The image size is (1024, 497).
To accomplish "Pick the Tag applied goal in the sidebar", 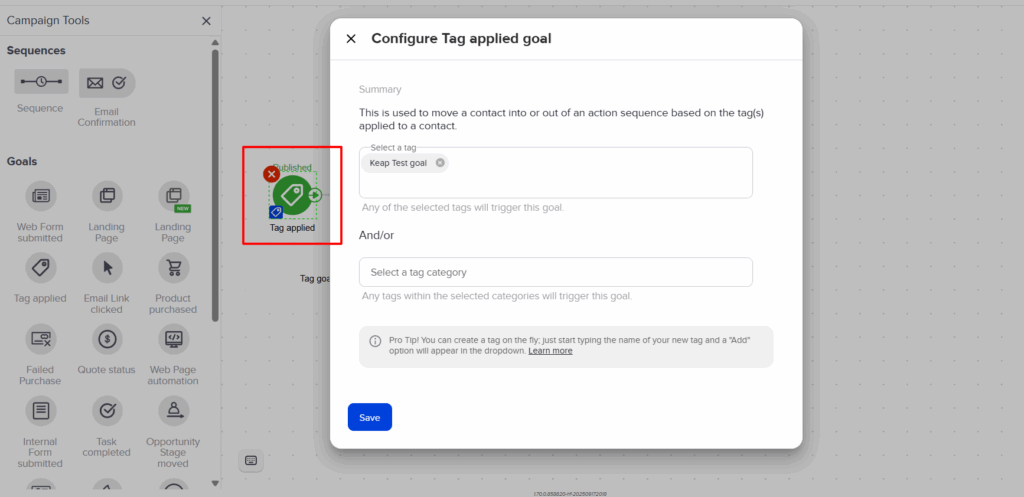I will pyautogui.click(x=41, y=267).
